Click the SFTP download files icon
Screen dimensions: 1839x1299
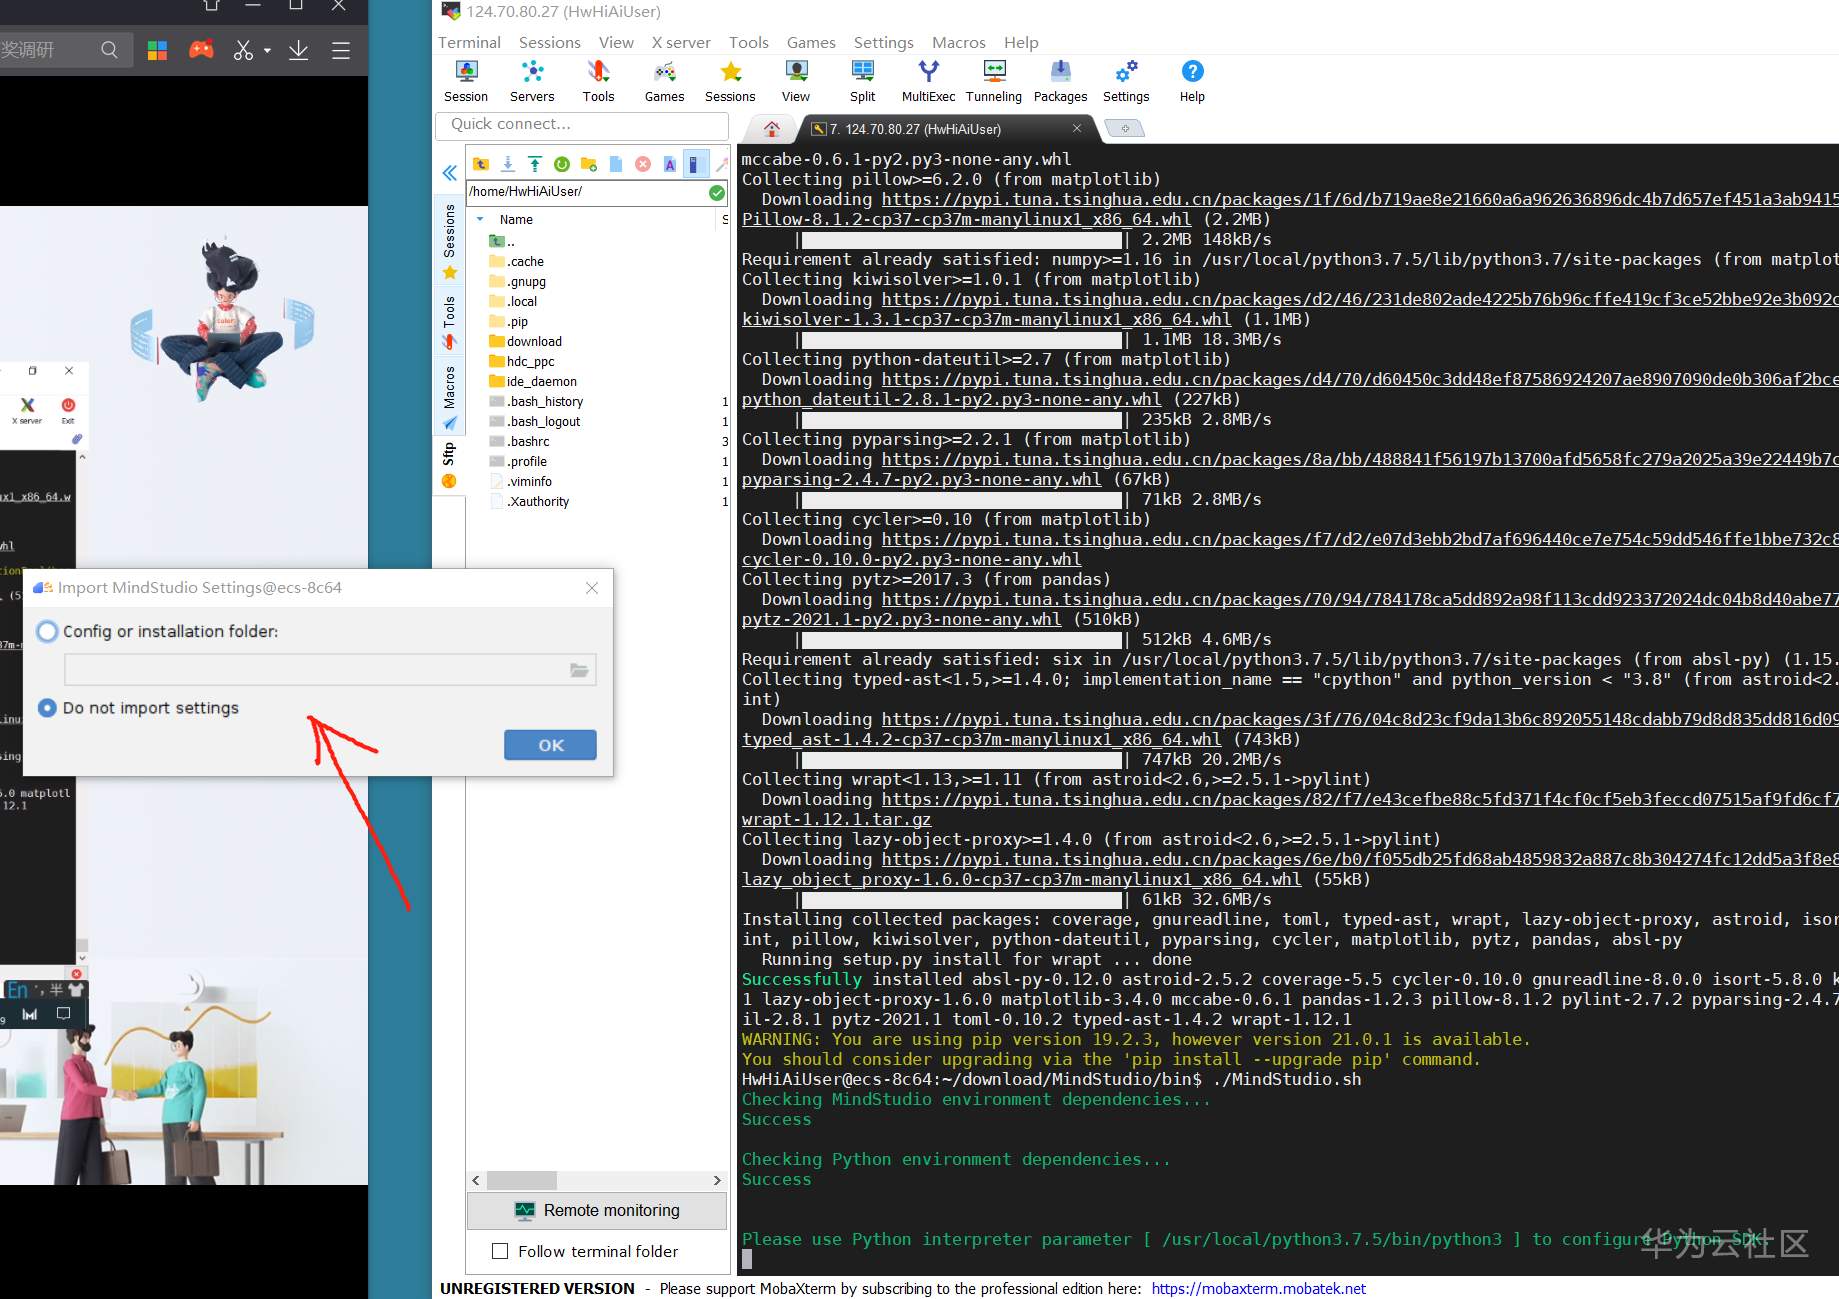point(508,164)
